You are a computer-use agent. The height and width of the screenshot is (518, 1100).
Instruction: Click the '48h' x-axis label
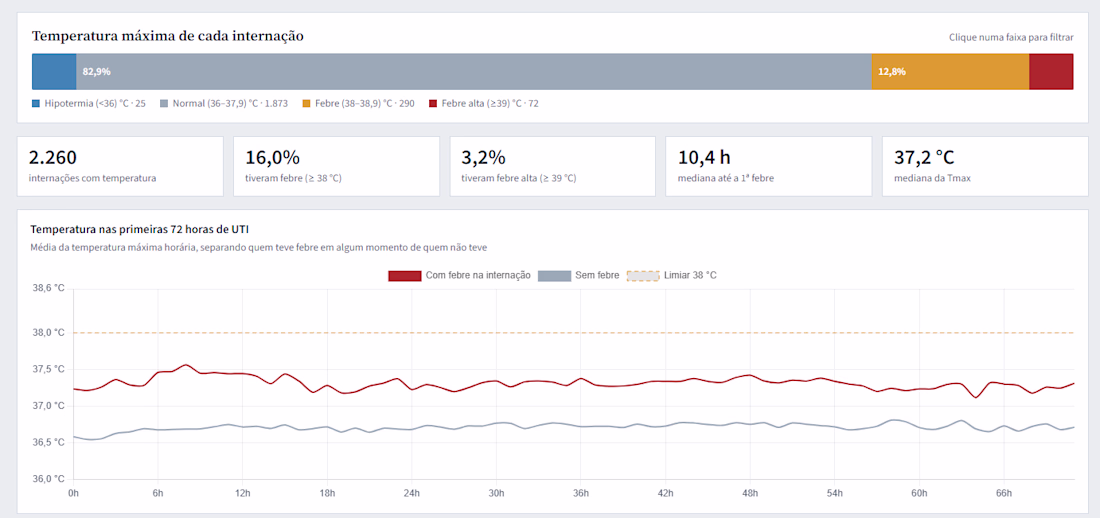tap(750, 493)
